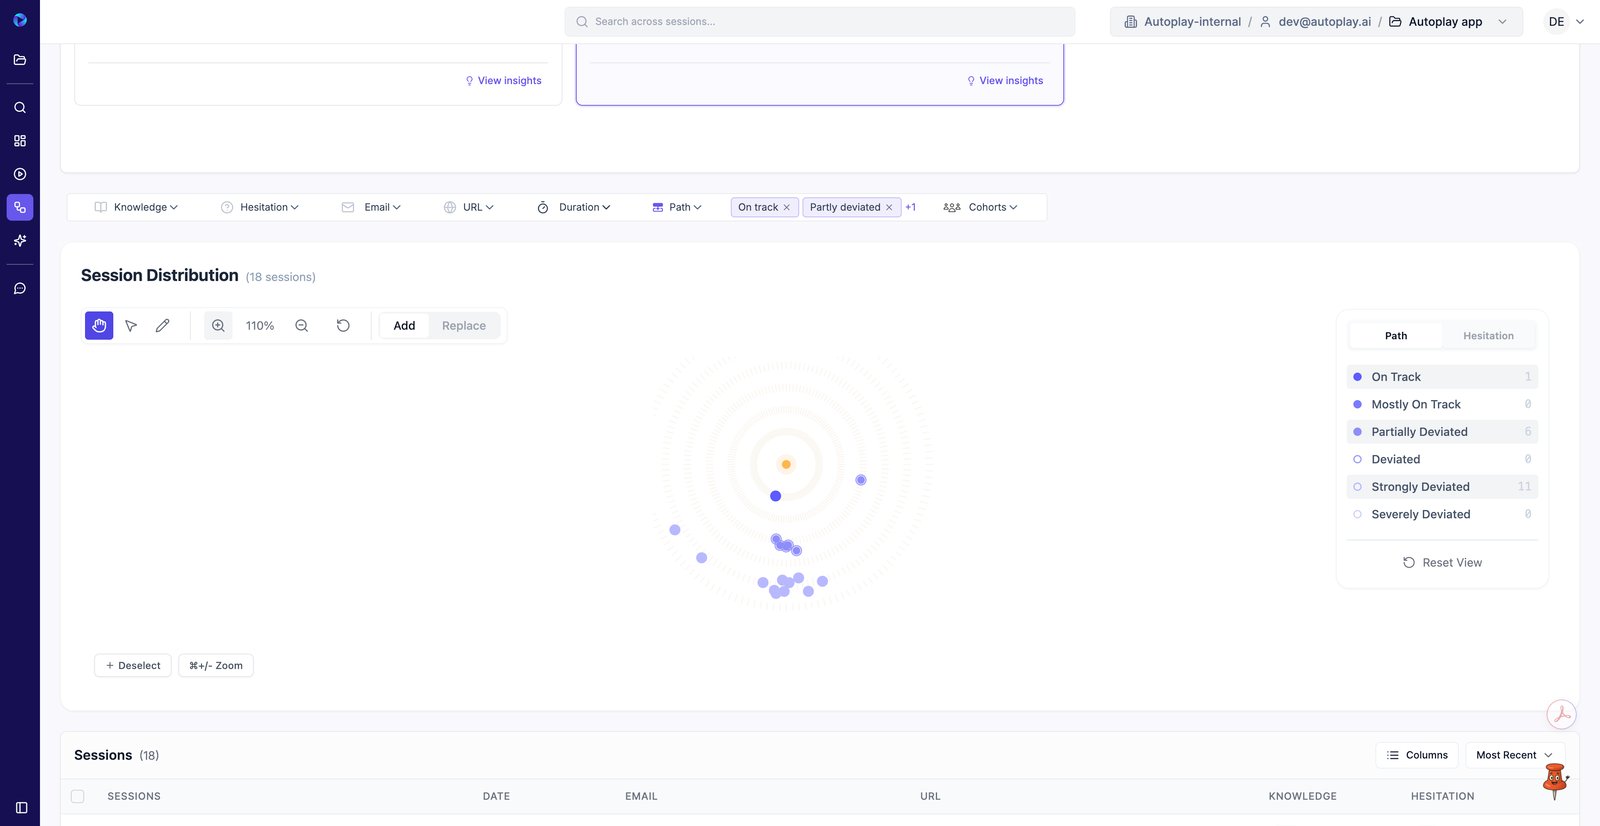Expand the Hesitation filter dropdown
Image resolution: width=1600 pixels, height=826 pixels.
[260, 208]
